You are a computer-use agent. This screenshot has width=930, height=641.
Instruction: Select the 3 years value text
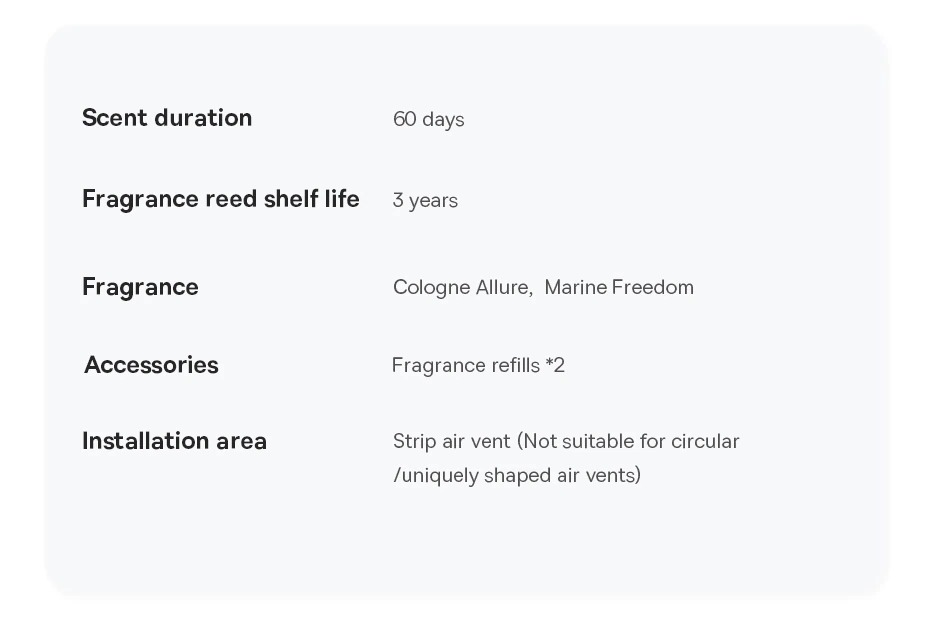tap(425, 200)
